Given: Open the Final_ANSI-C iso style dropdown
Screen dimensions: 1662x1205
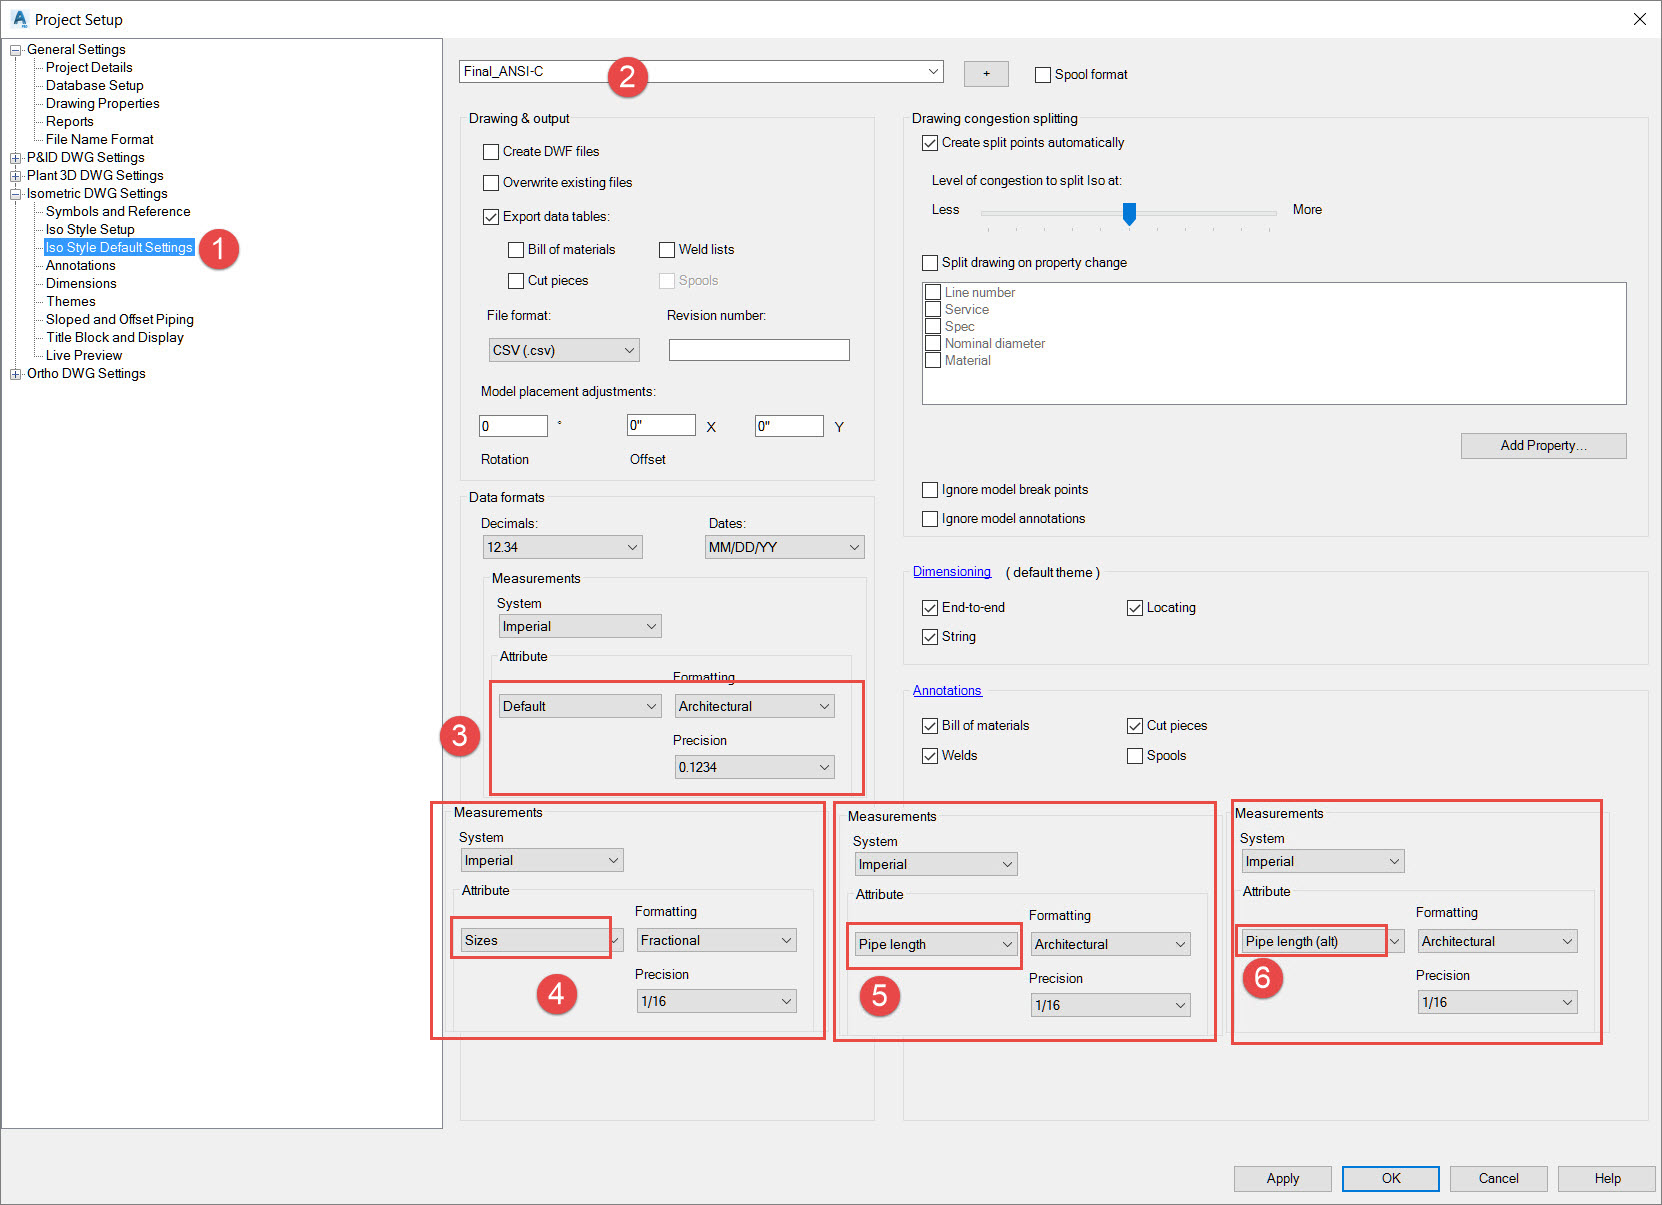Looking at the screenshot, I should point(932,71).
